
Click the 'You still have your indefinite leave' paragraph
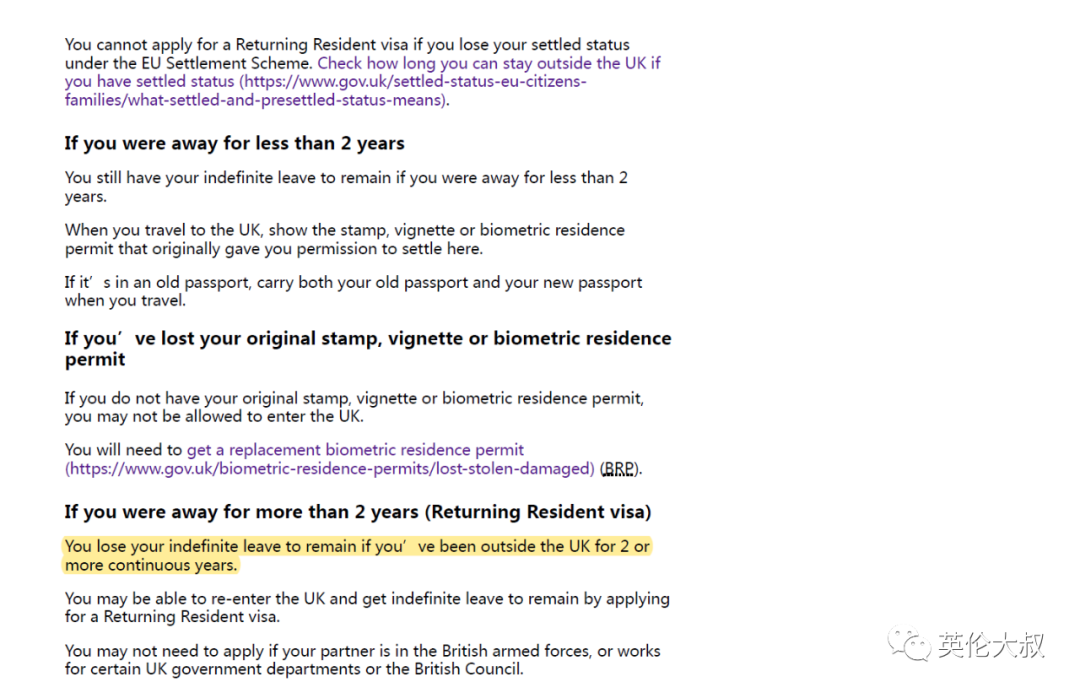346,187
